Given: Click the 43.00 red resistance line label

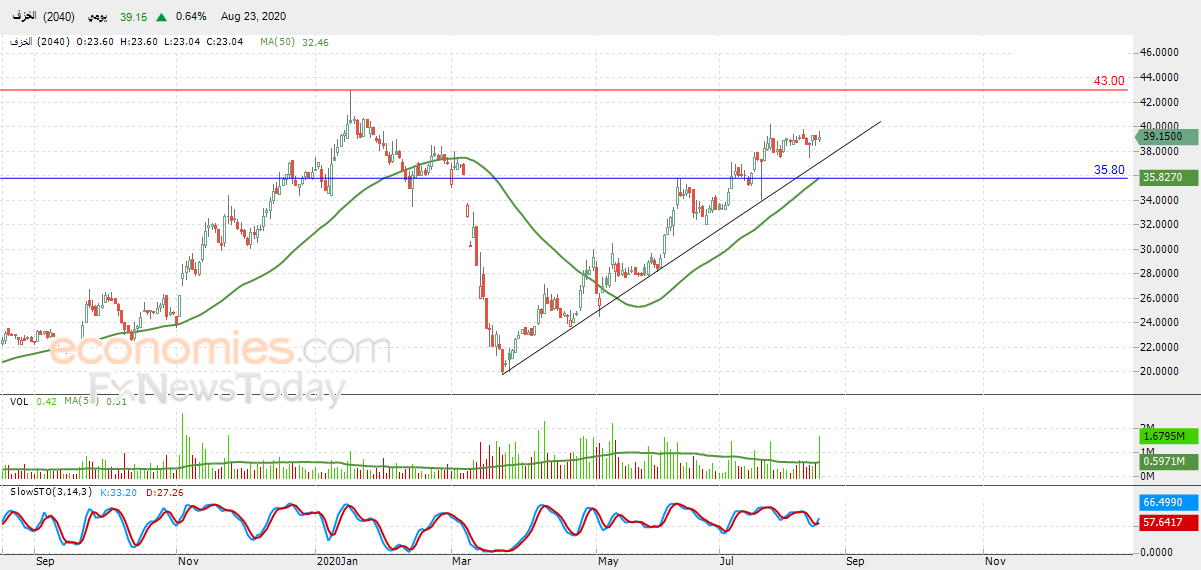Looking at the screenshot, I should click(x=1108, y=81).
